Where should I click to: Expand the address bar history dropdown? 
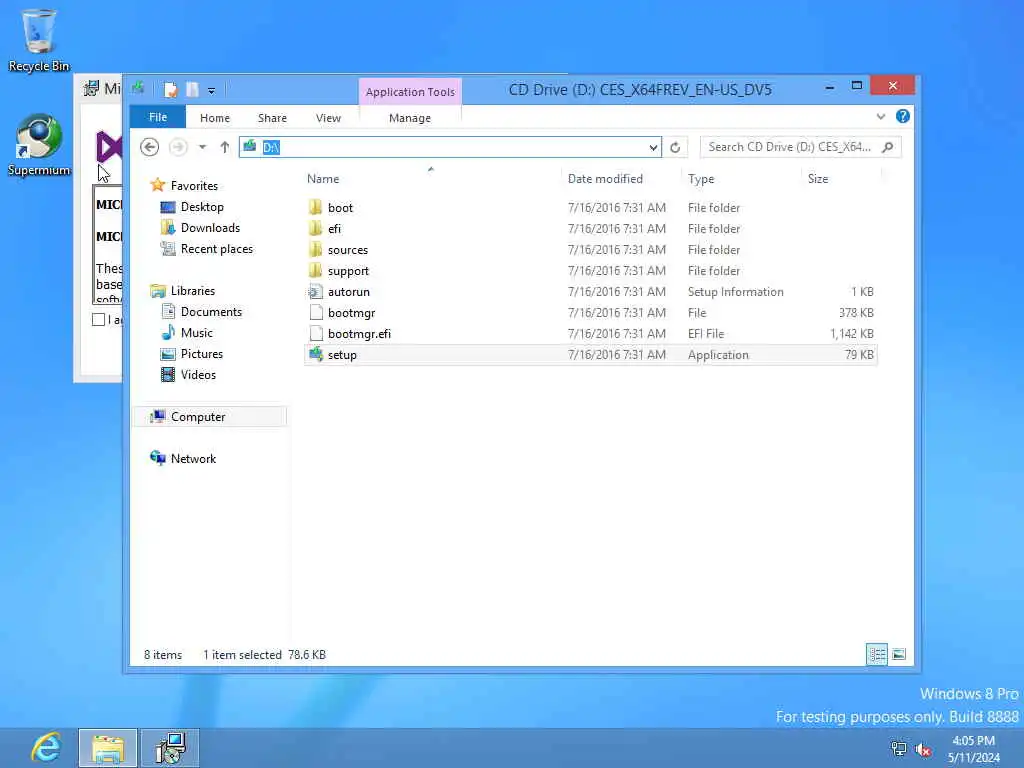pos(652,148)
